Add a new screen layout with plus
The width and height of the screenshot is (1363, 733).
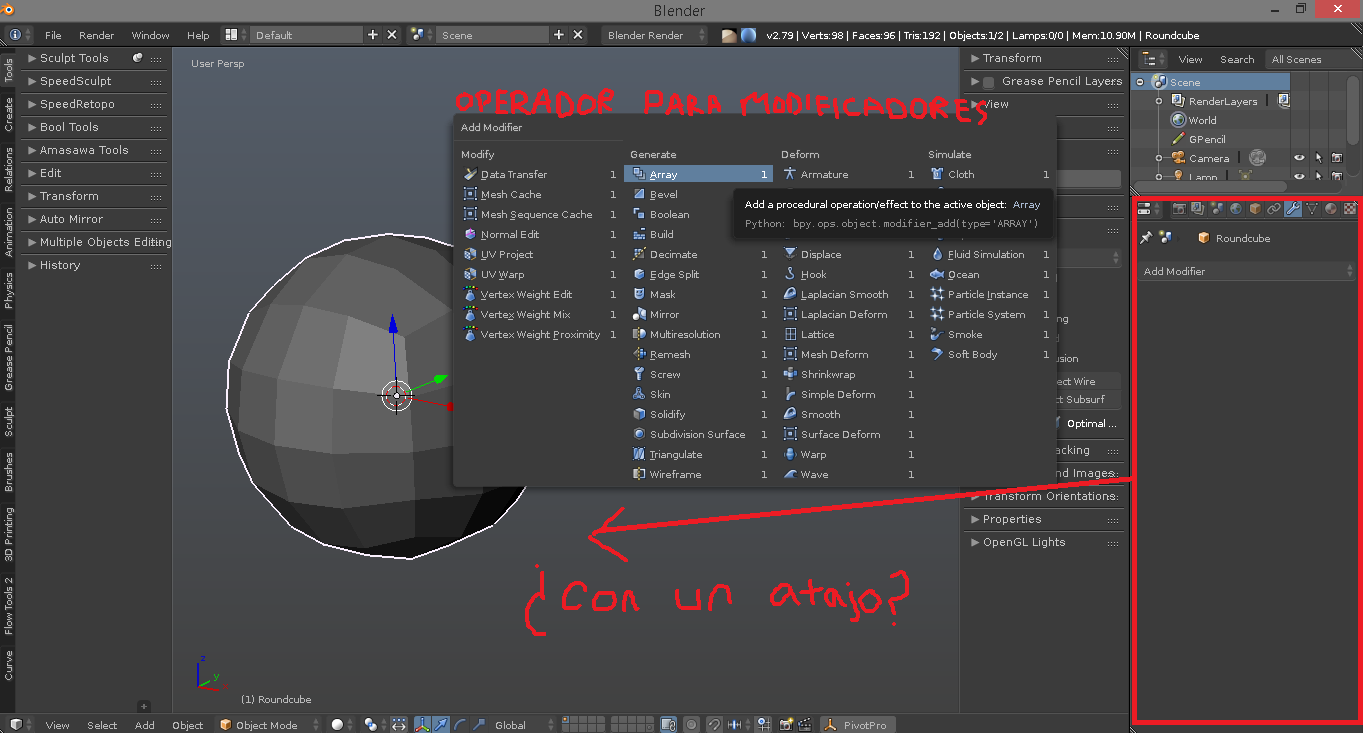(373, 35)
